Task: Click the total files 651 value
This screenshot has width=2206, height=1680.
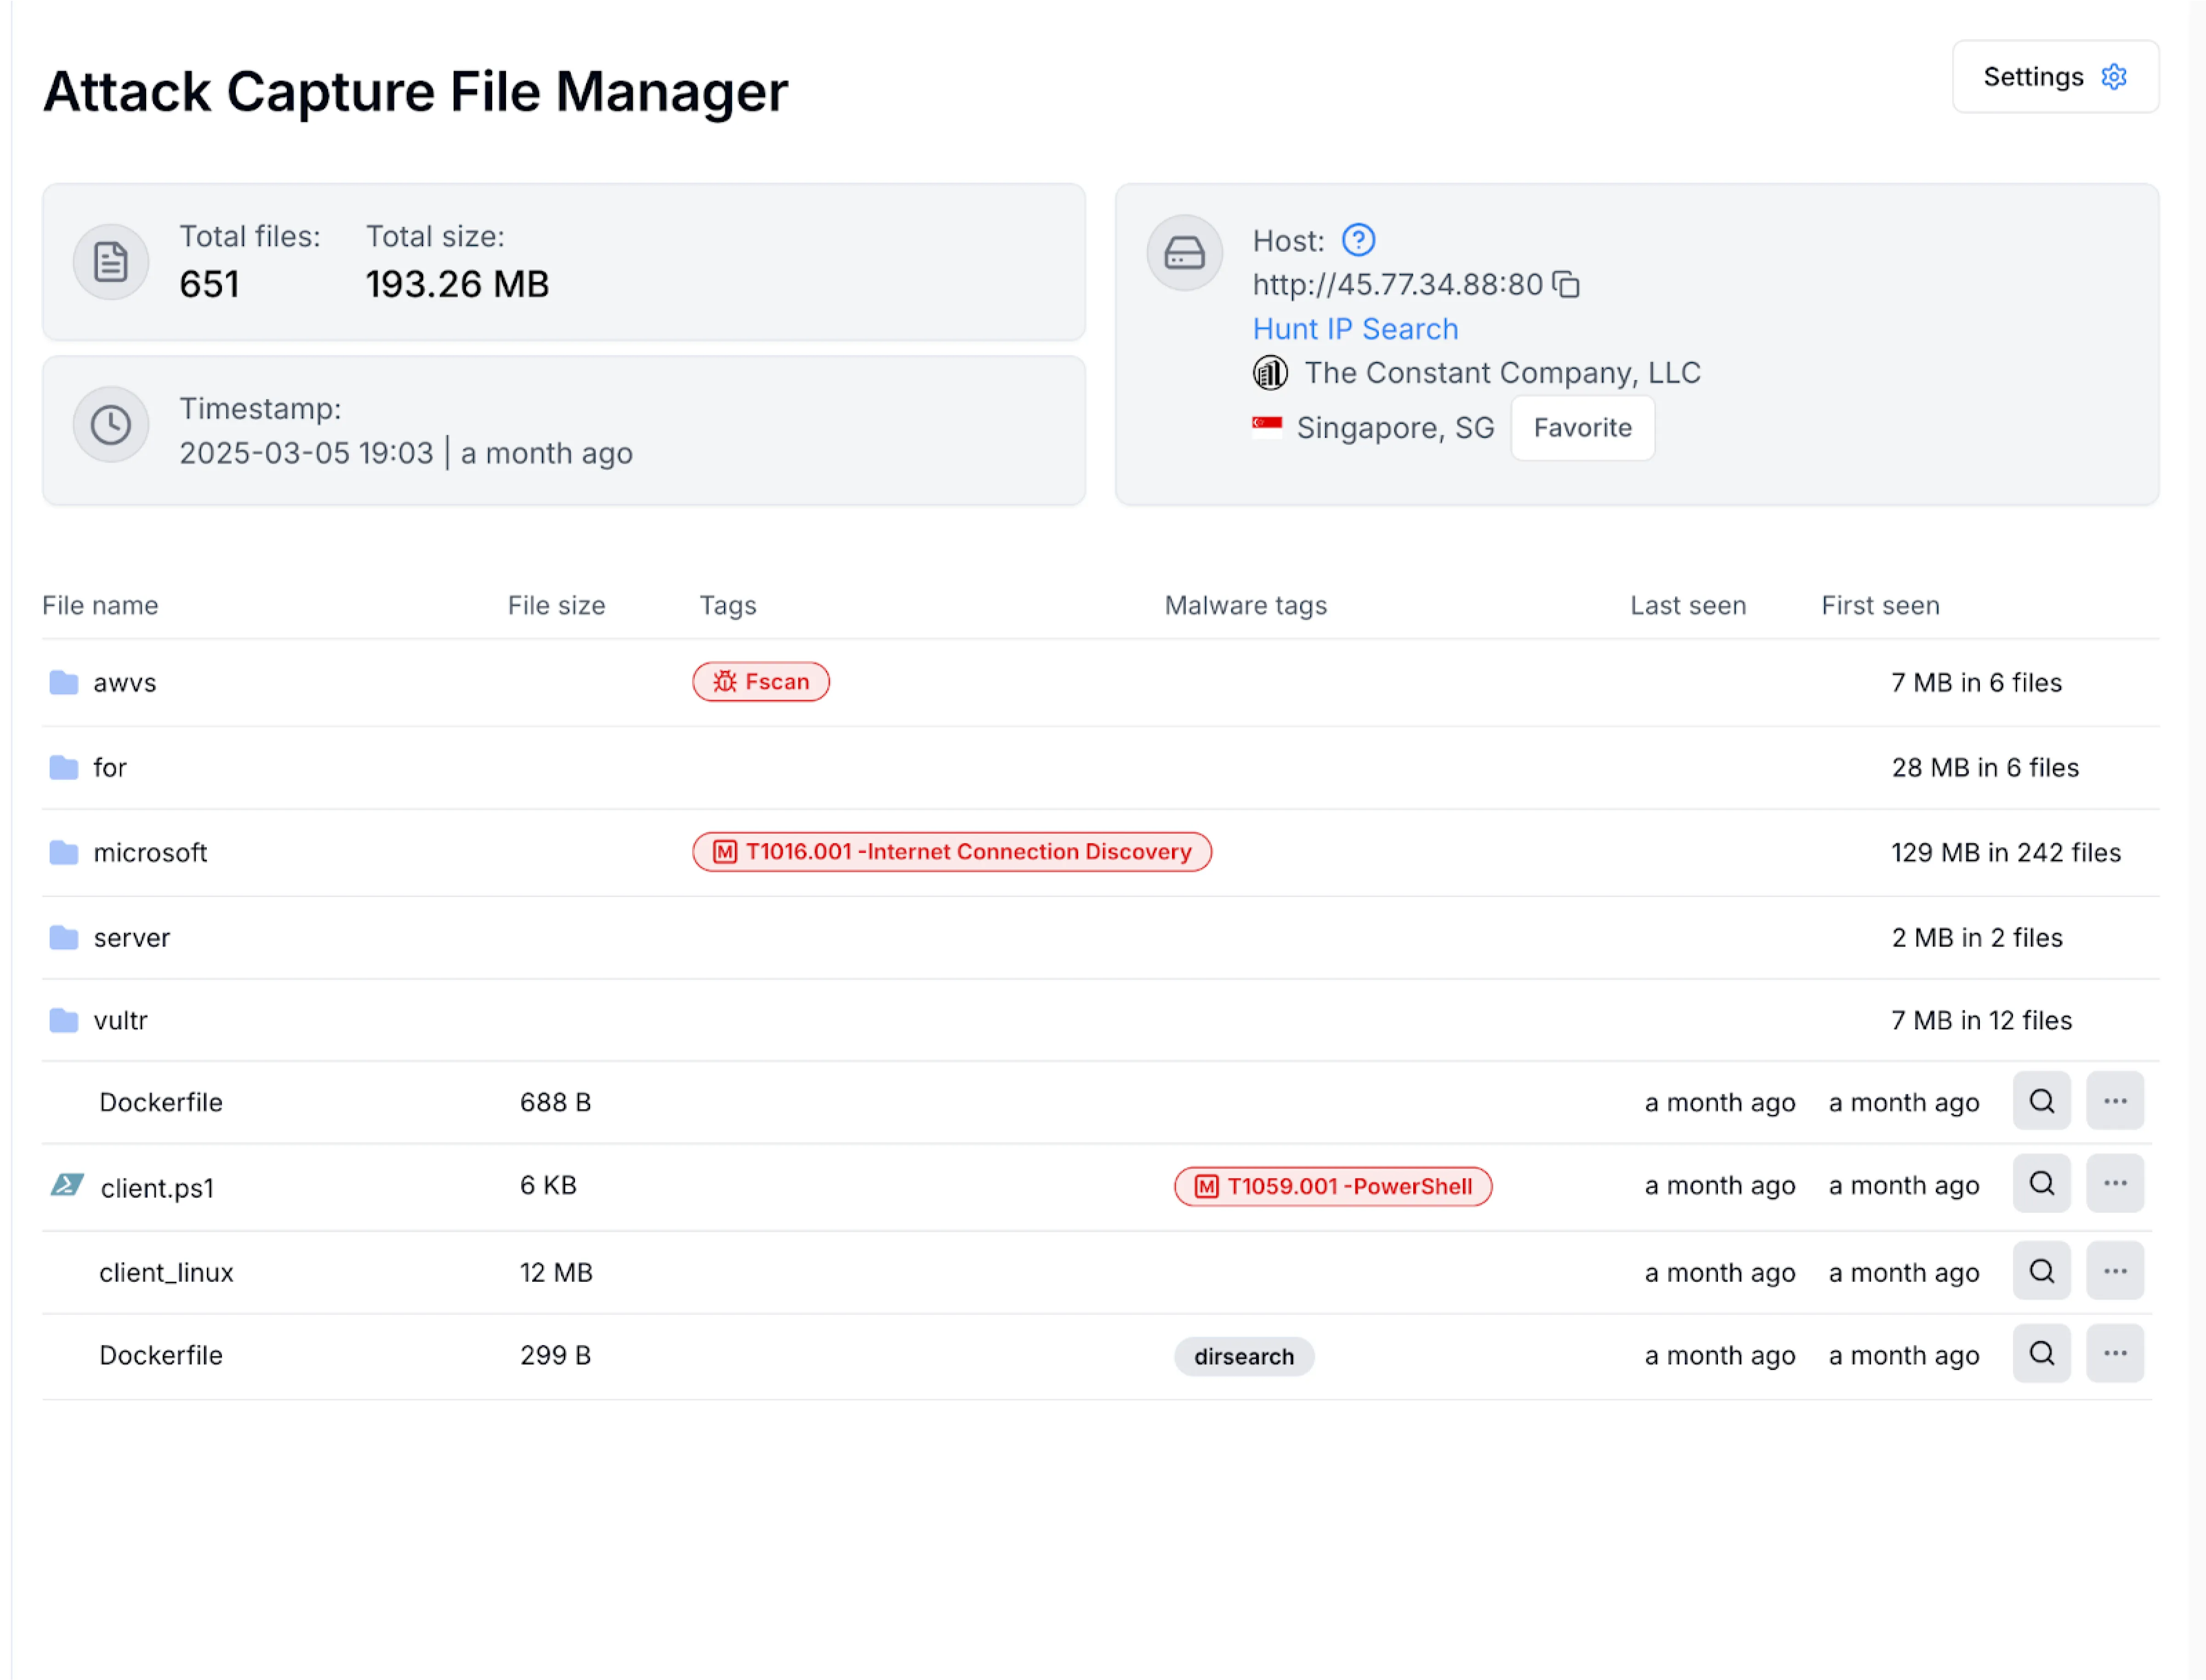Action: tap(209, 284)
